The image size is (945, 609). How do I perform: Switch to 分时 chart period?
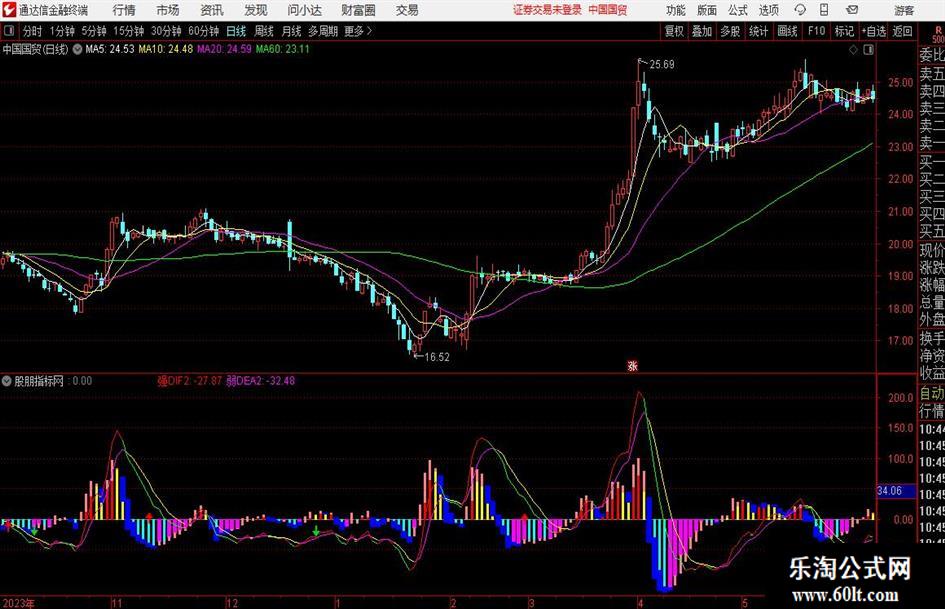coord(32,31)
